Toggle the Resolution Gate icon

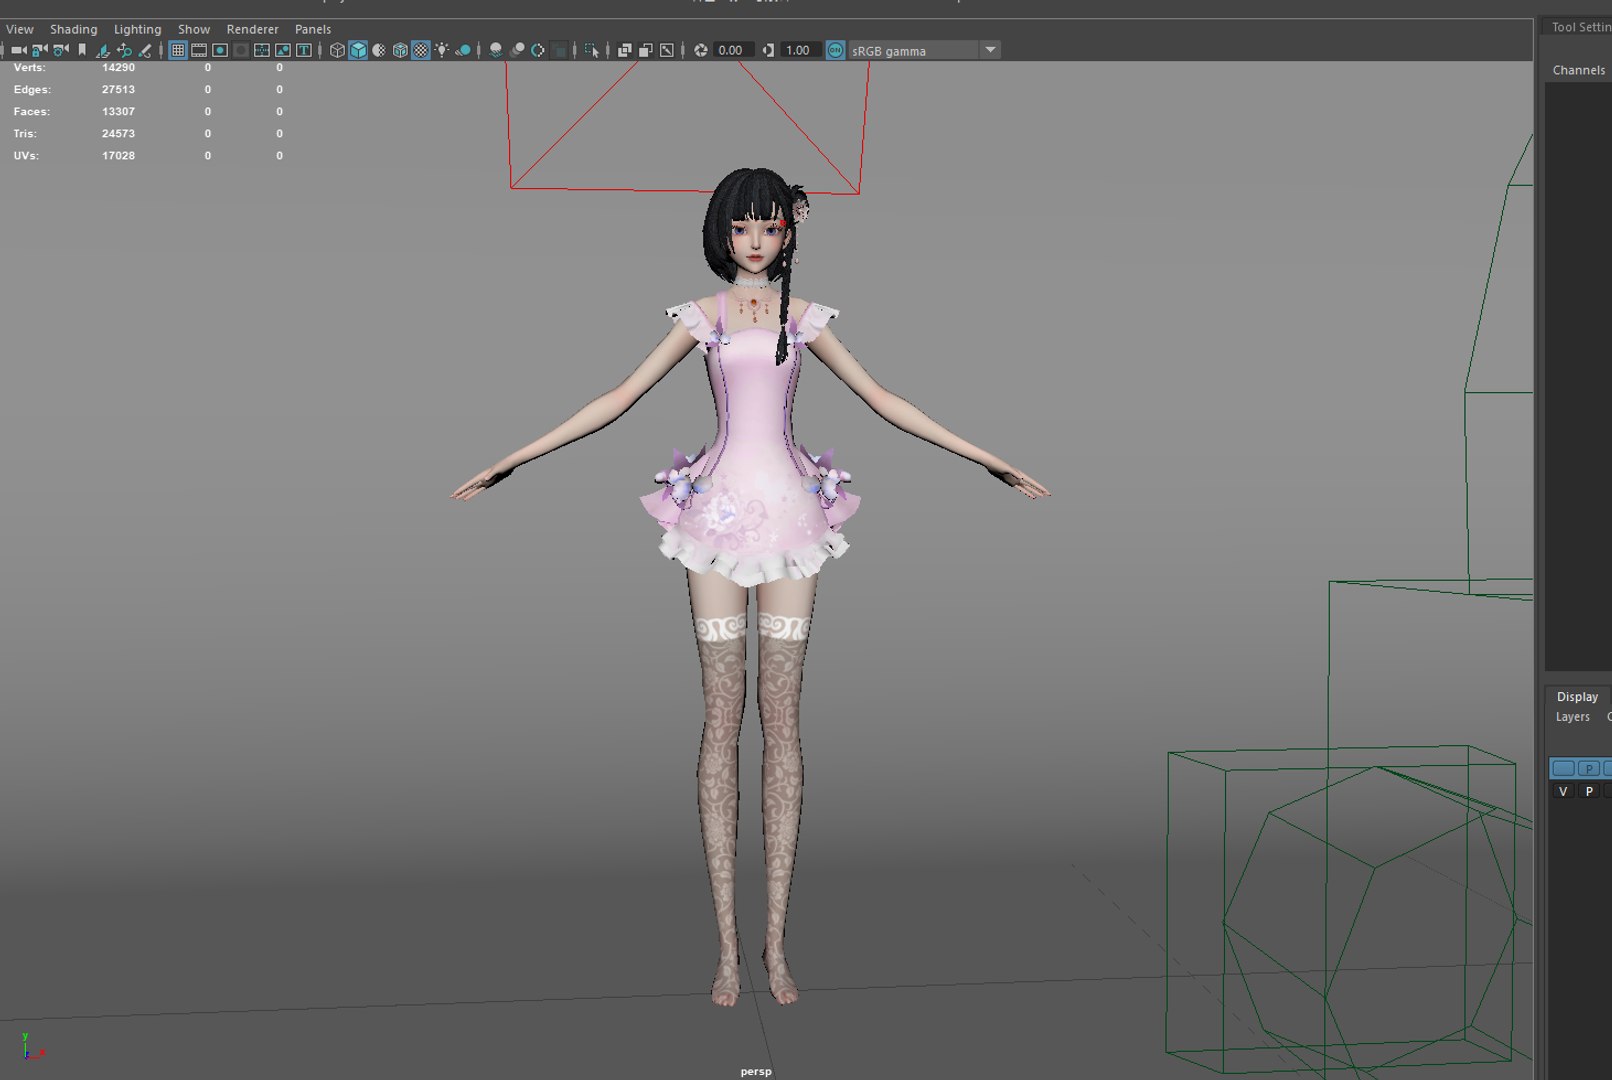click(220, 50)
